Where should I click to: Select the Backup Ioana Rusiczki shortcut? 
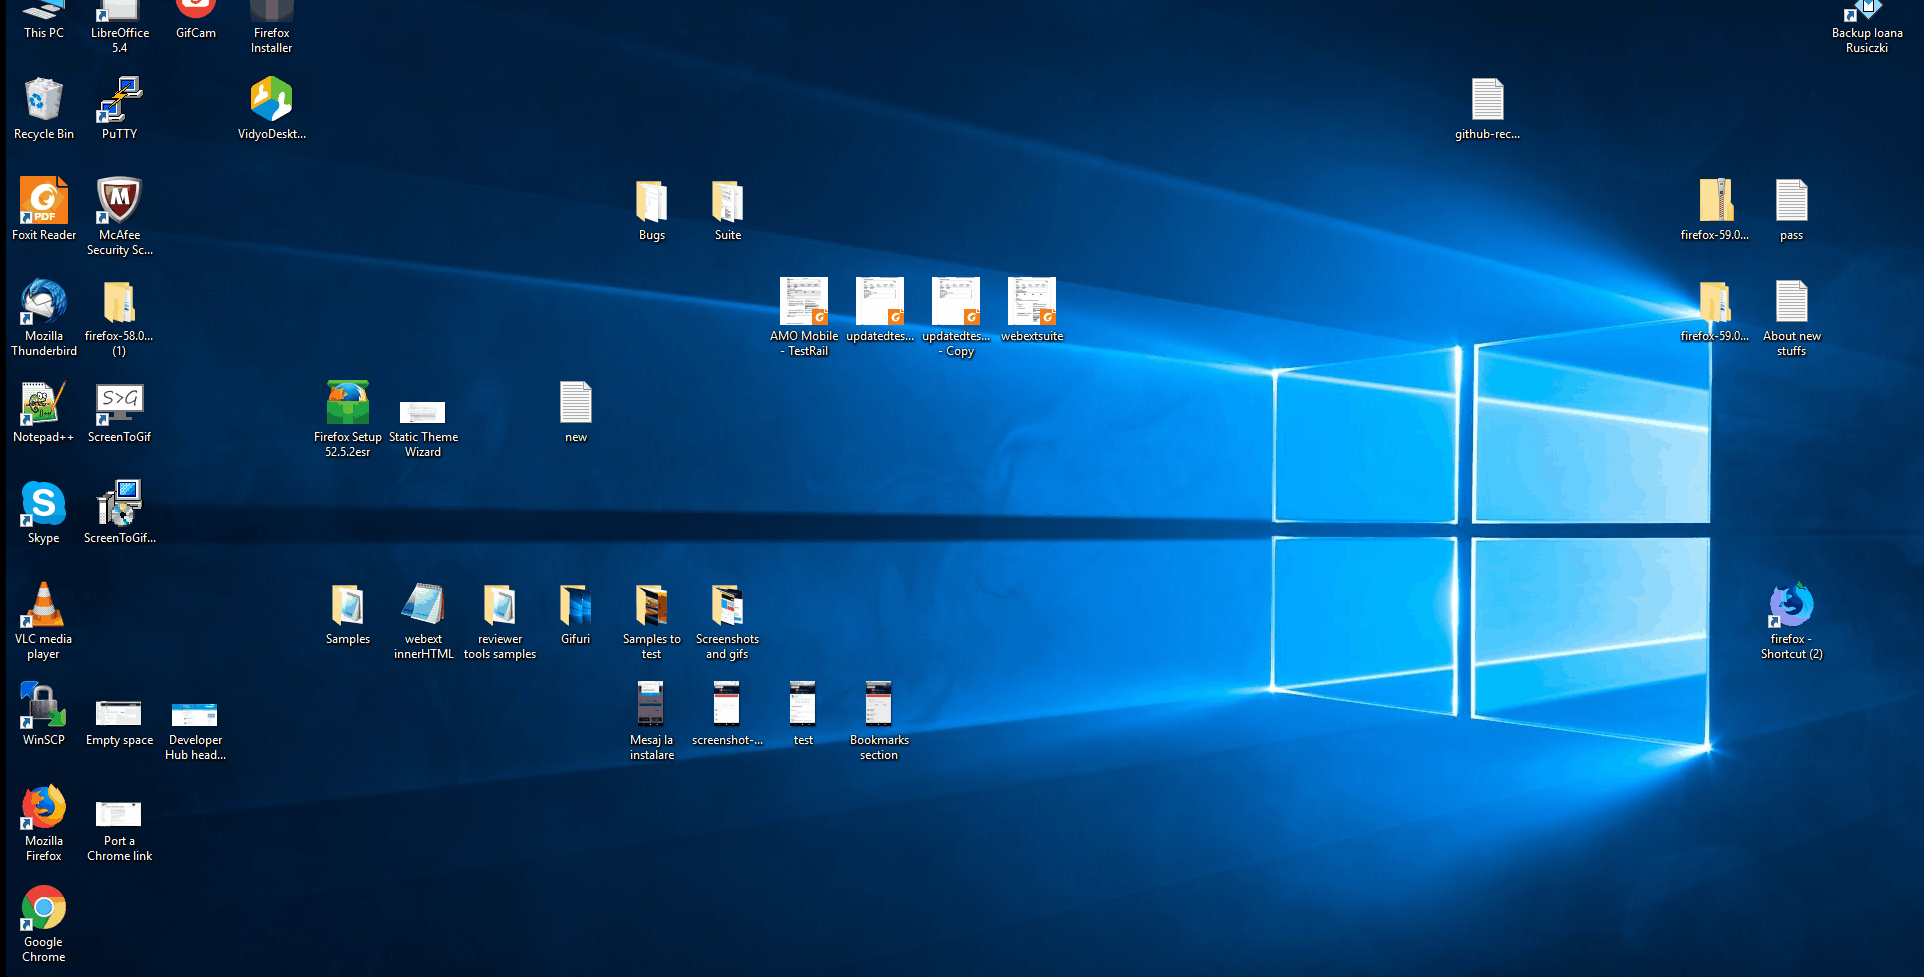point(1867,26)
